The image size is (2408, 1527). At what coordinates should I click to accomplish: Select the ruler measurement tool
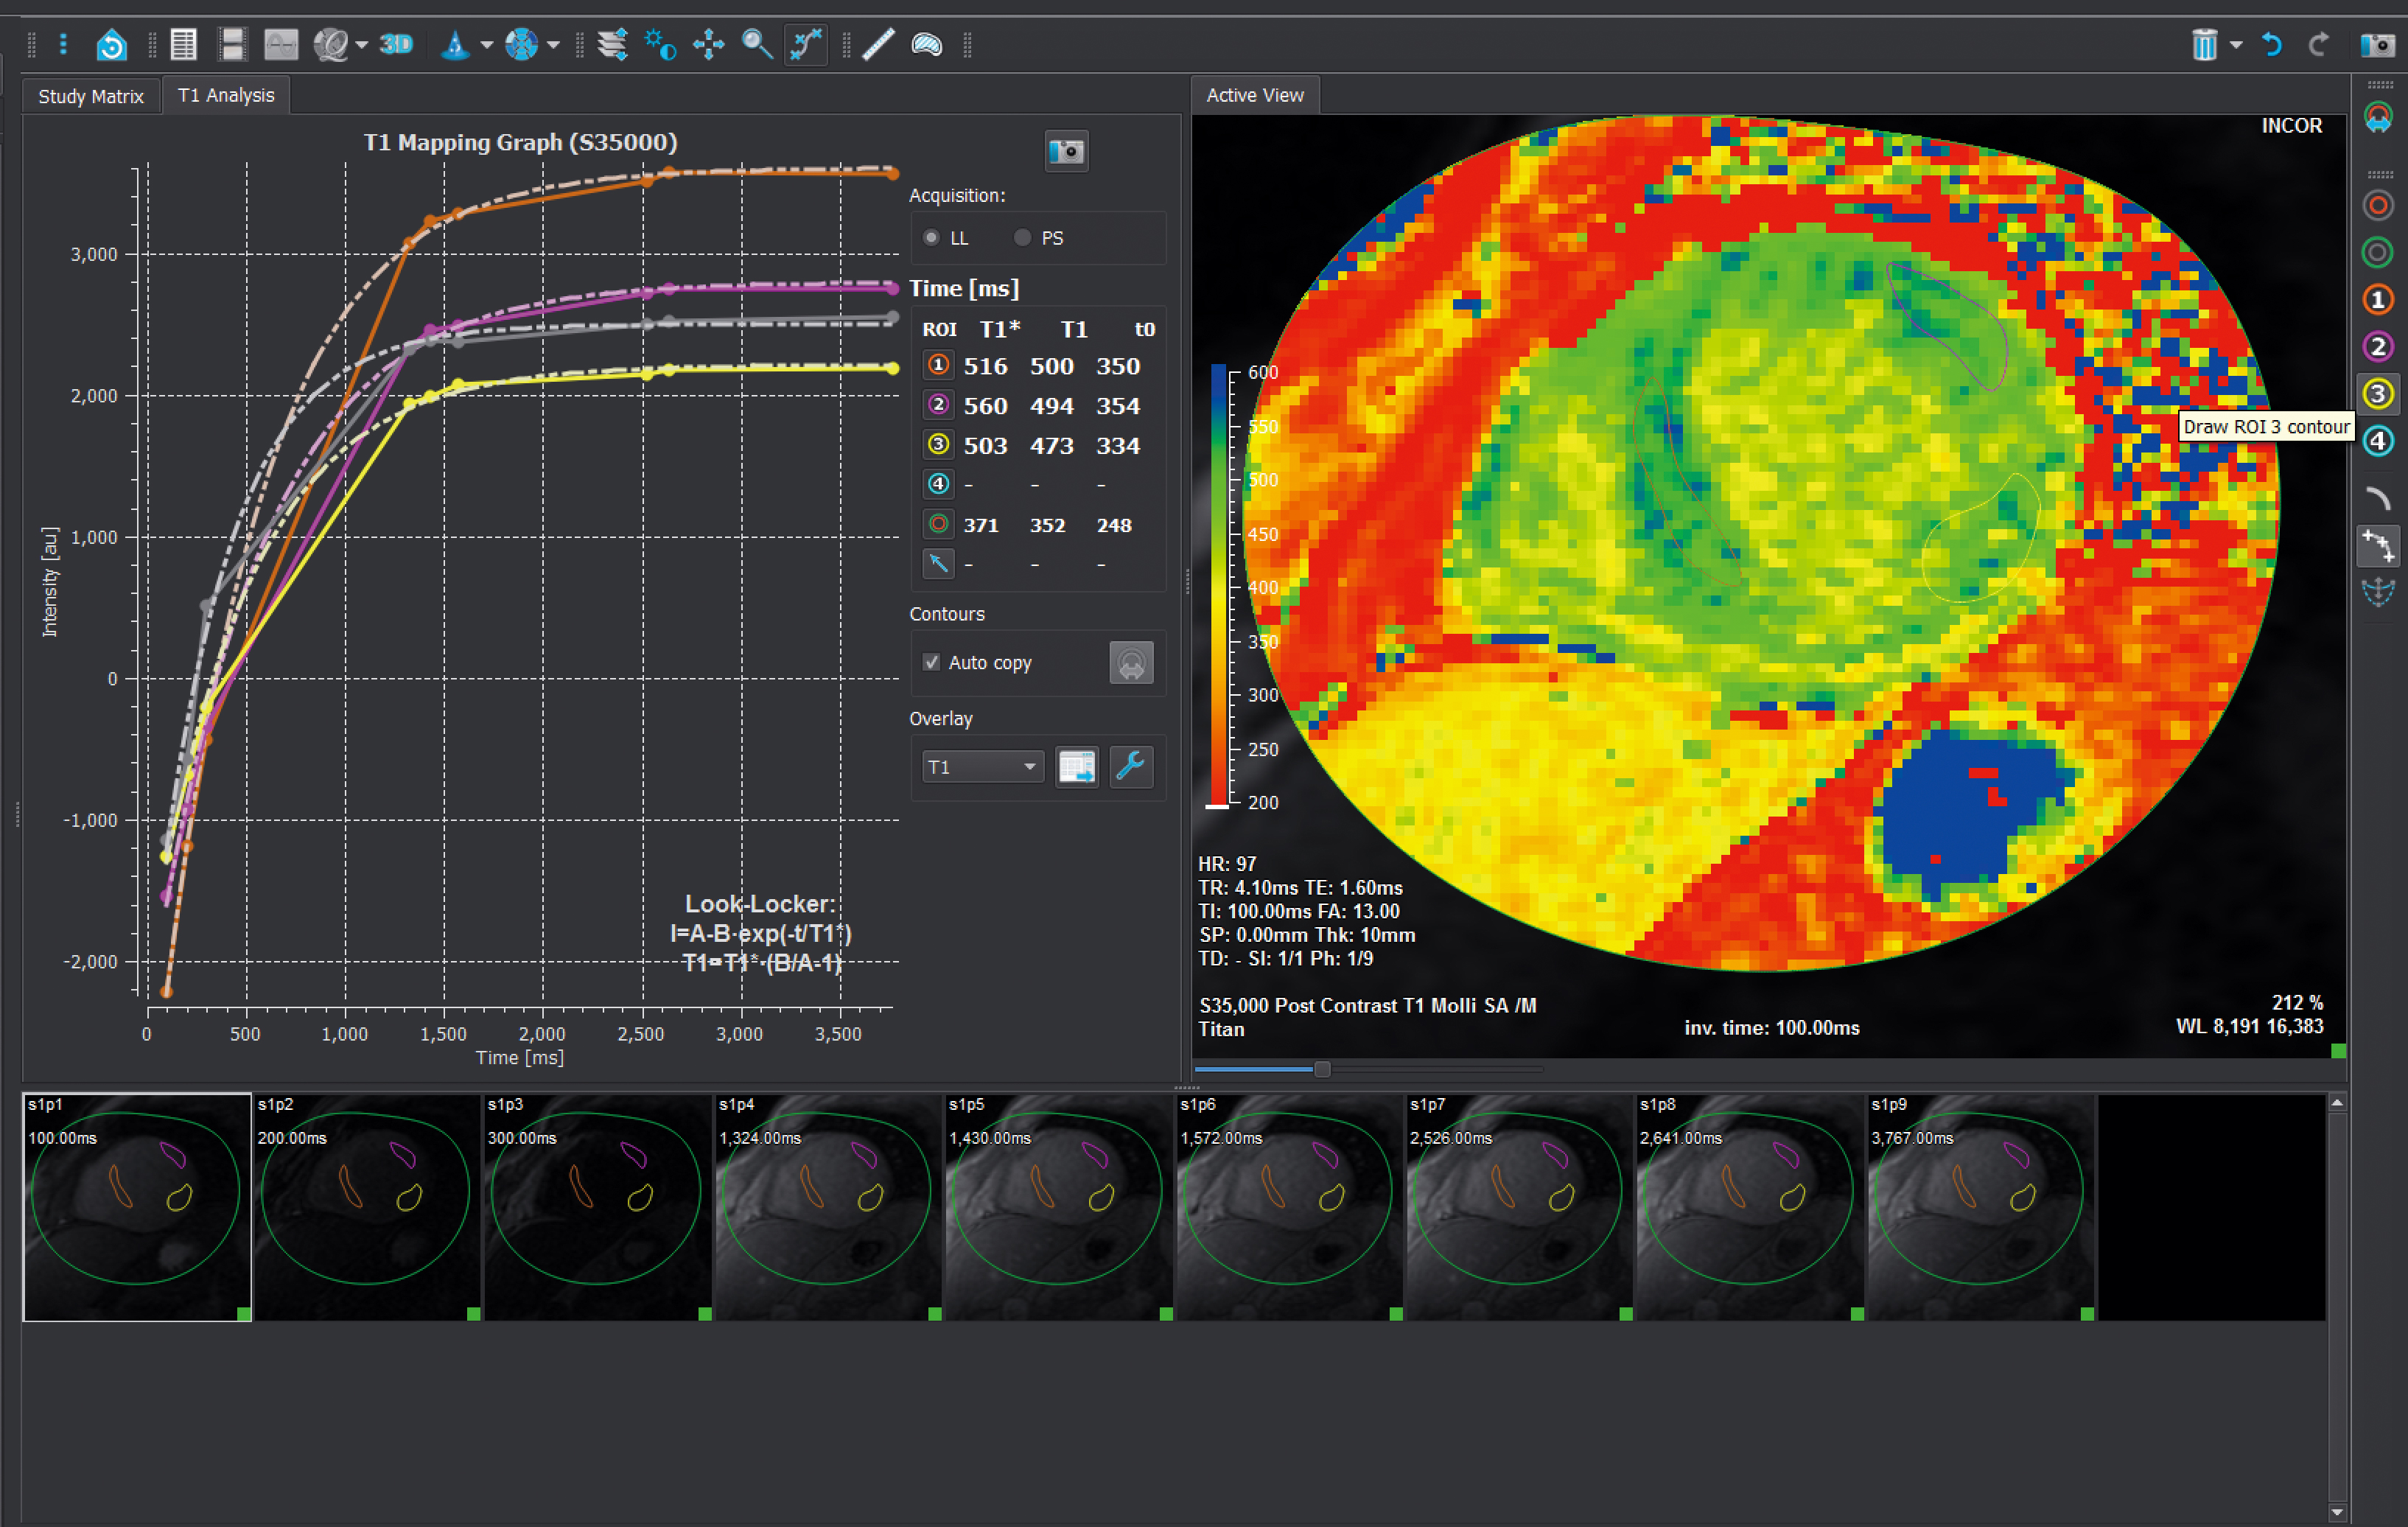[x=878, y=44]
